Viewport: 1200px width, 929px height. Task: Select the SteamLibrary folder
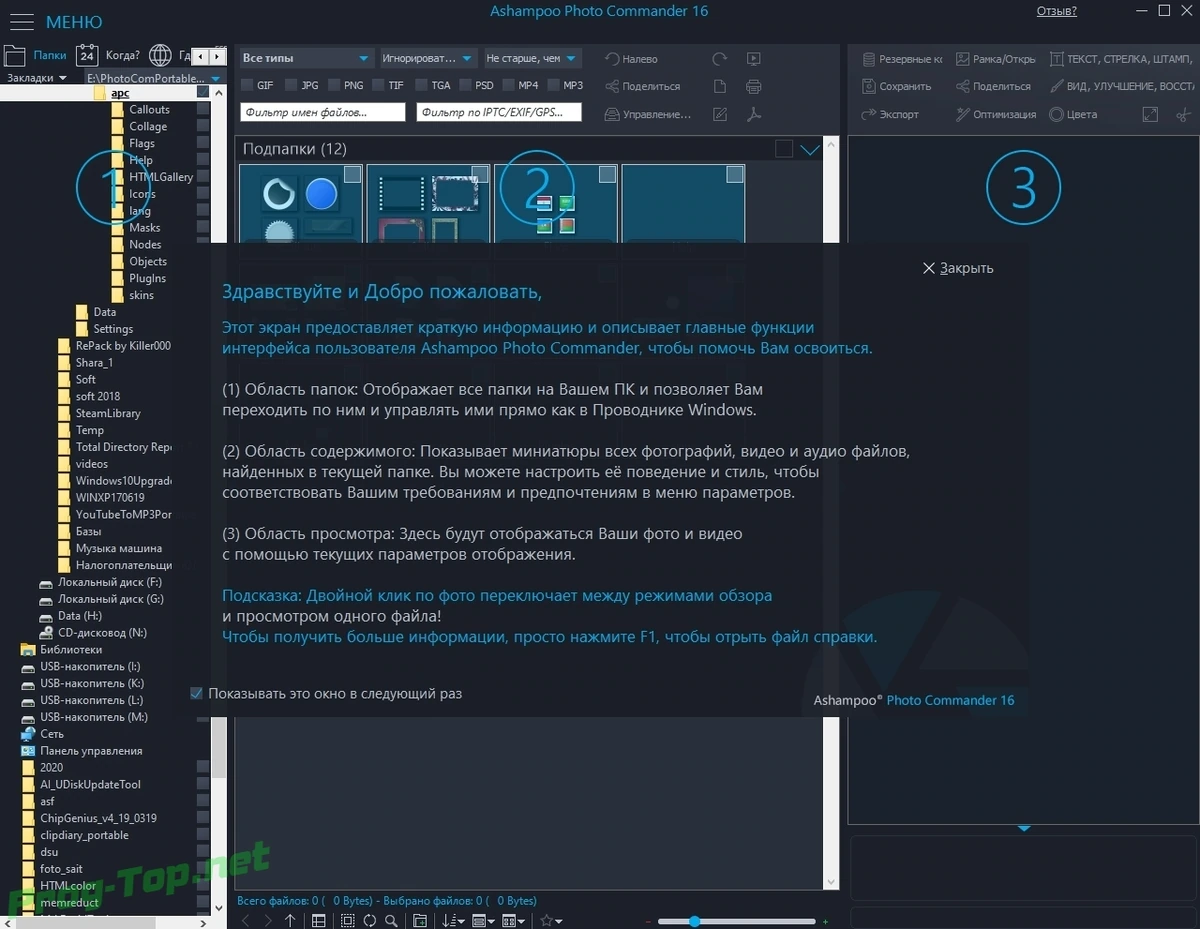[108, 413]
